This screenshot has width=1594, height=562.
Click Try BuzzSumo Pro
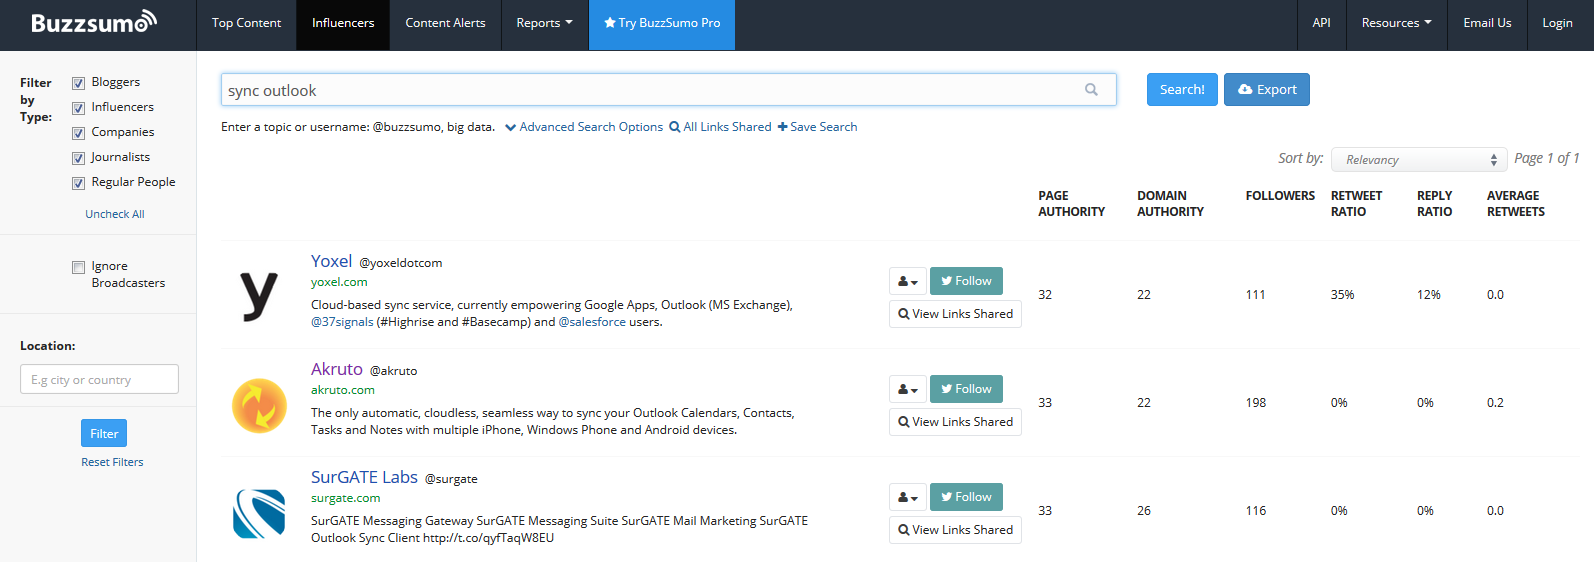(x=662, y=23)
